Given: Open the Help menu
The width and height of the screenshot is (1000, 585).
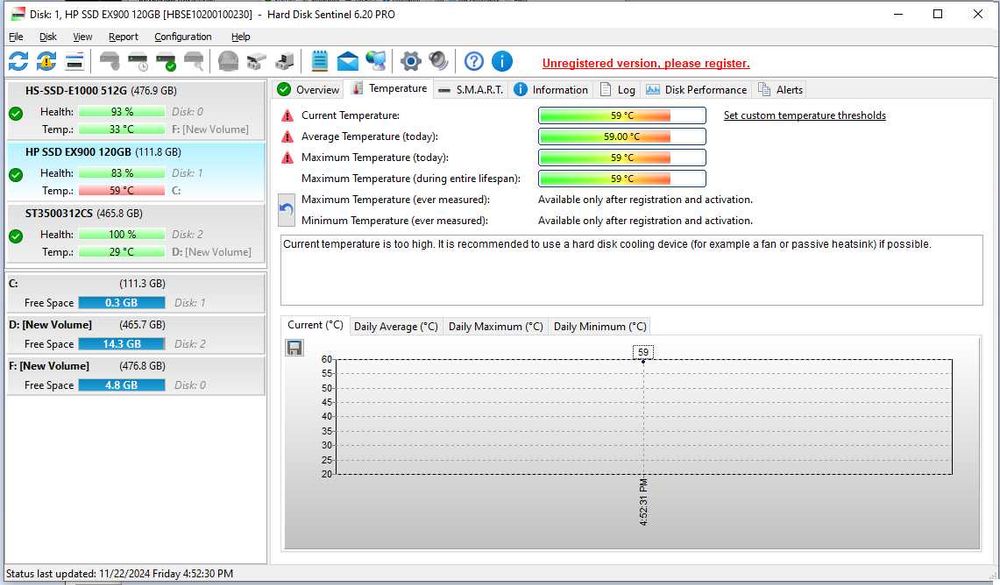Looking at the screenshot, I should [x=240, y=37].
